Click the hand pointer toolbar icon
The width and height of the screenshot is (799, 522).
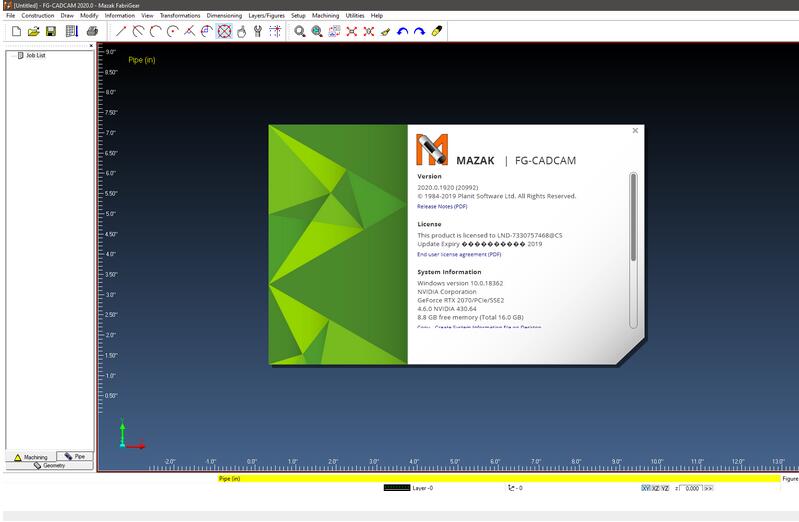coord(242,32)
